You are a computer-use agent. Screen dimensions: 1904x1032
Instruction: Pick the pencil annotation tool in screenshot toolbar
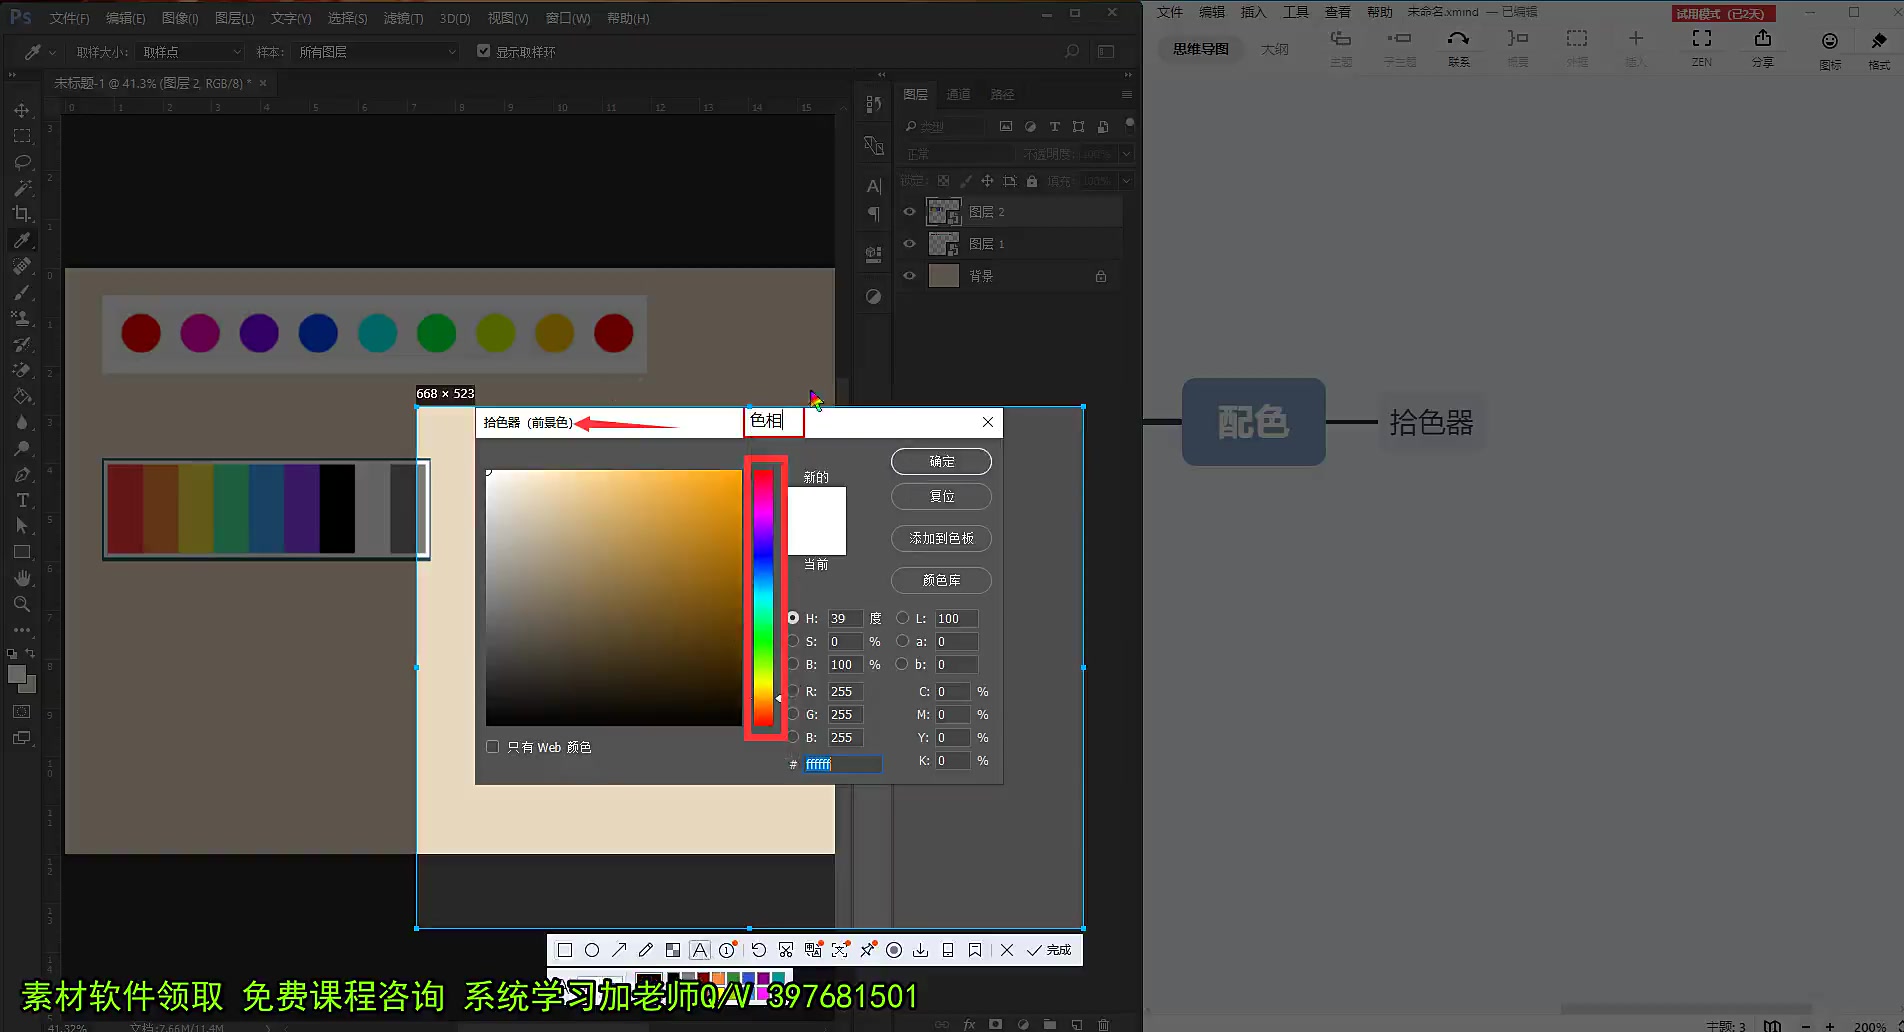(x=646, y=950)
